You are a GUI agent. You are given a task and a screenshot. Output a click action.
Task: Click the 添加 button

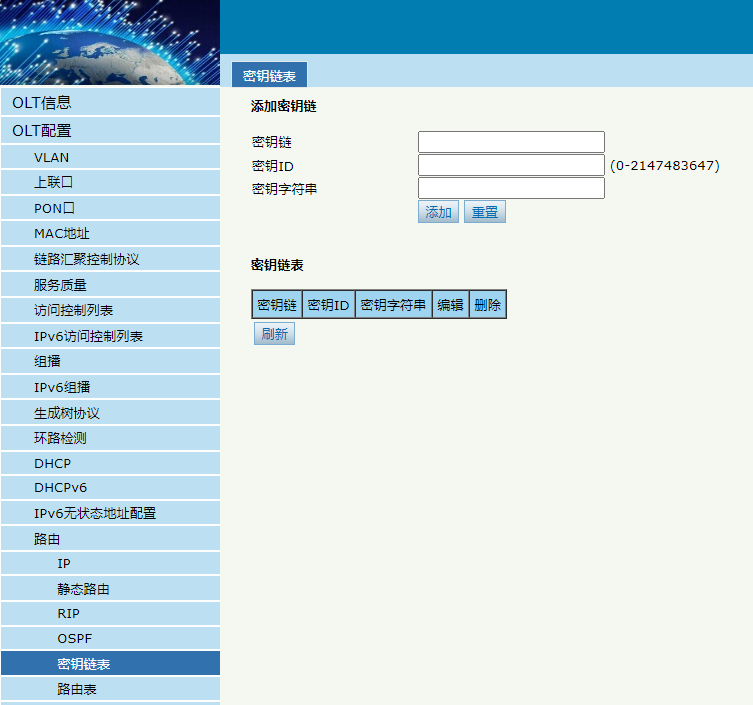point(438,212)
